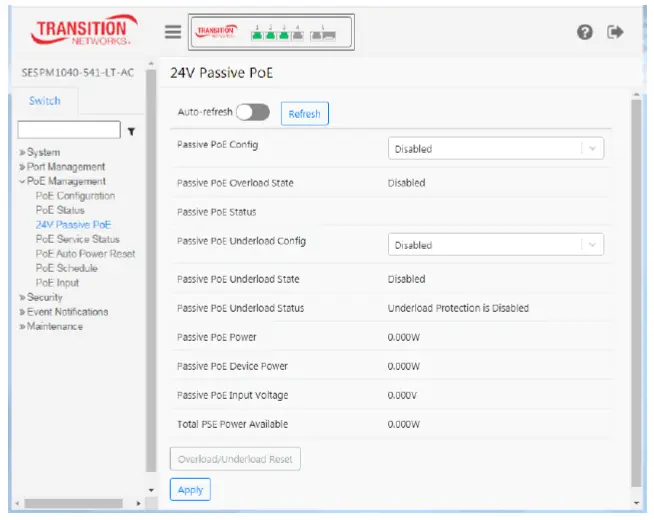Open the help question mark icon
The height and width of the screenshot is (520, 654).
point(585,32)
